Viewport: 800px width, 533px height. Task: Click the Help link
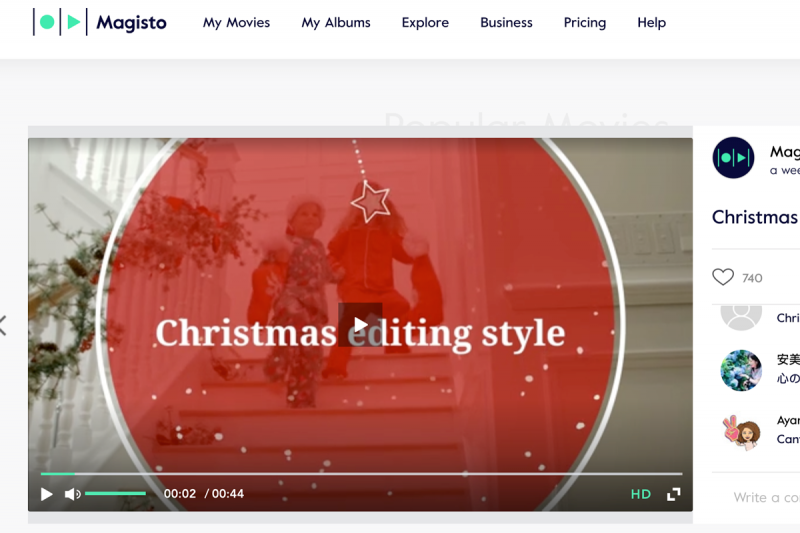[x=651, y=22]
